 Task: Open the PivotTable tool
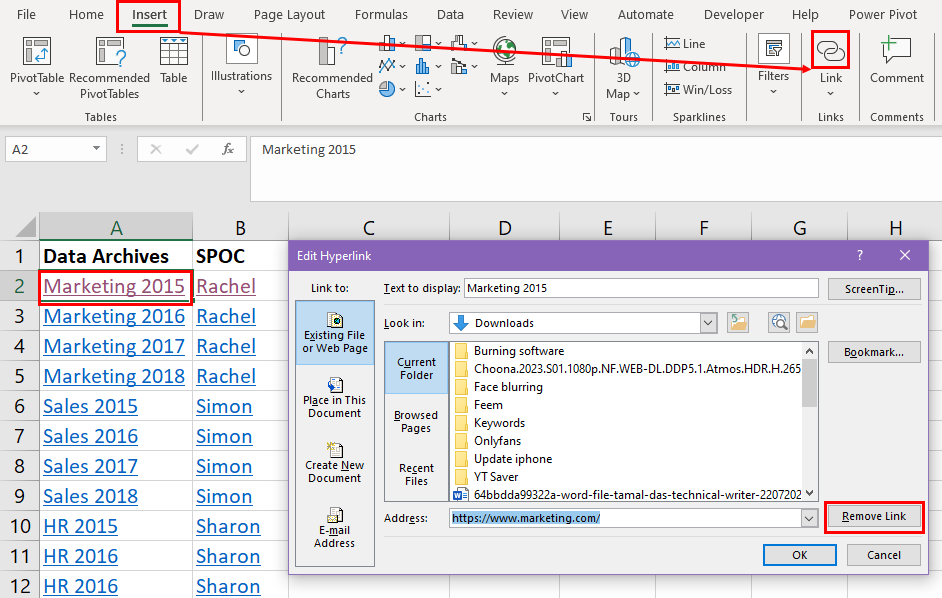coord(37,66)
